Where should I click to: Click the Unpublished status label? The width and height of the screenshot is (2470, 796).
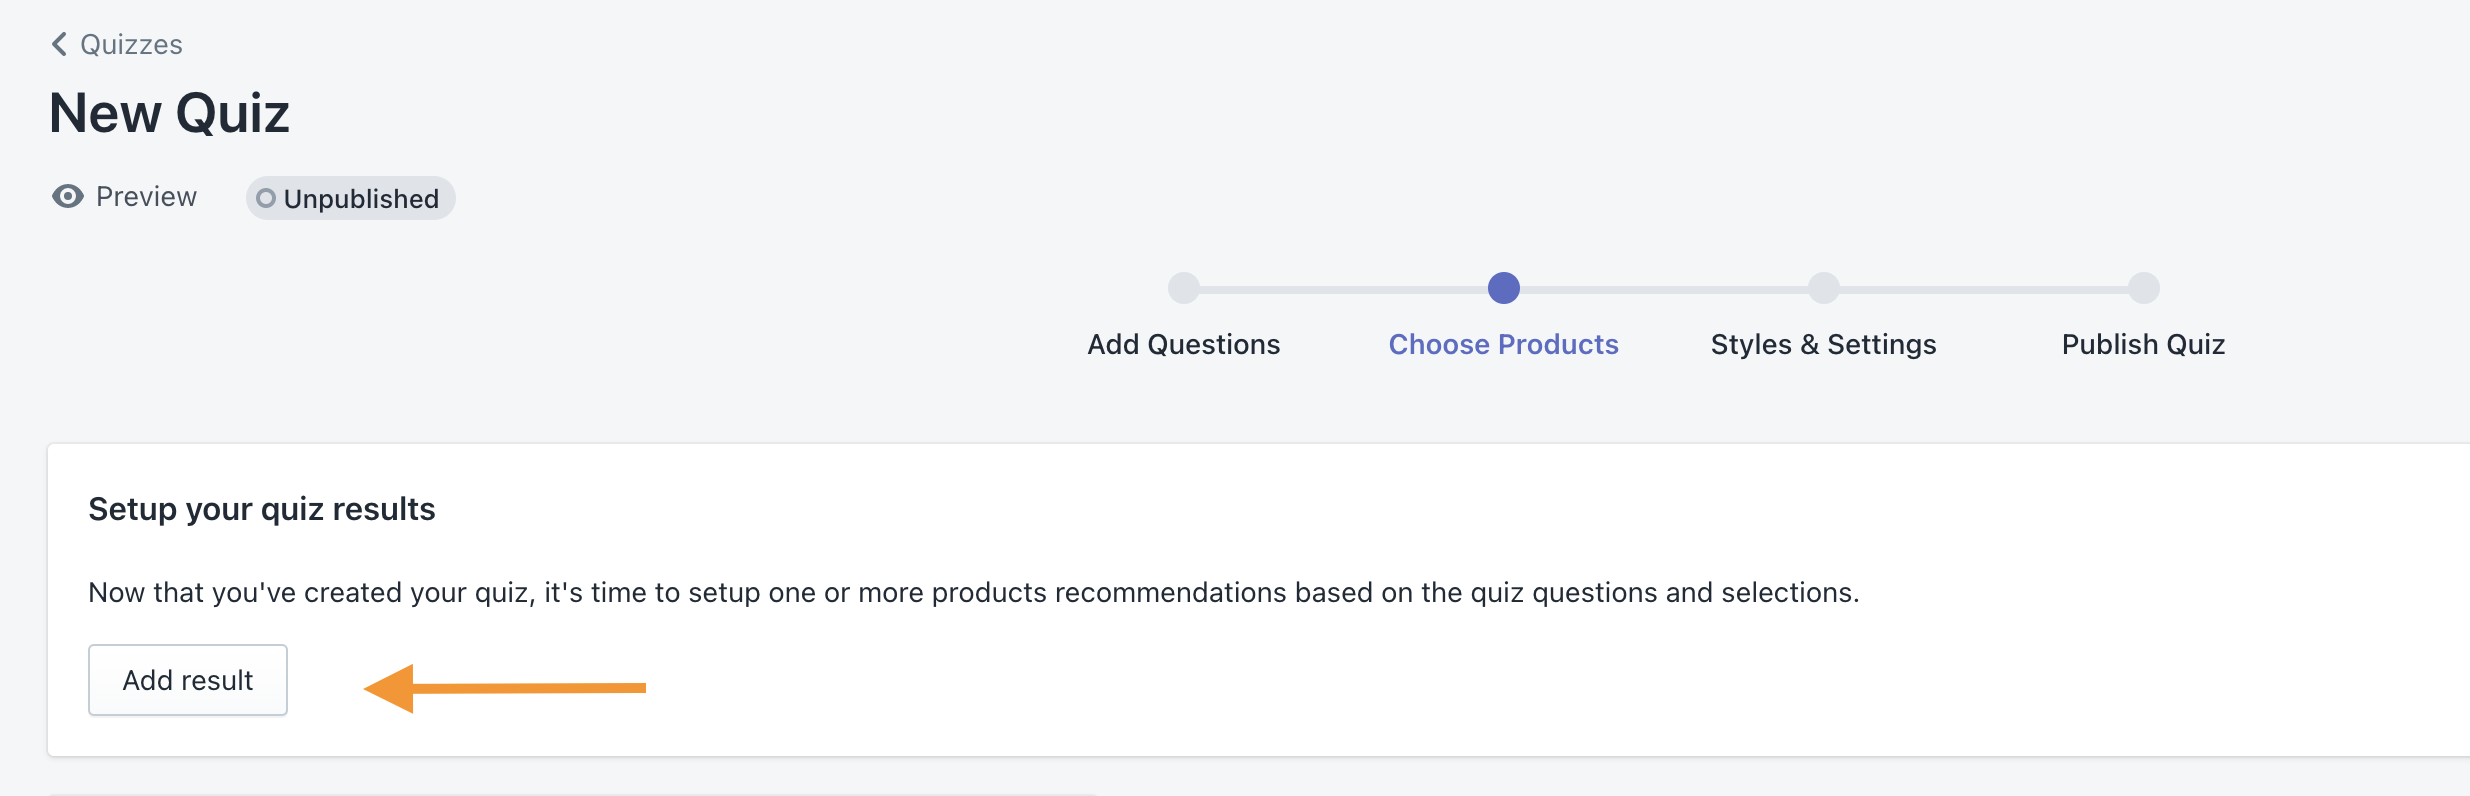[361, 199]
